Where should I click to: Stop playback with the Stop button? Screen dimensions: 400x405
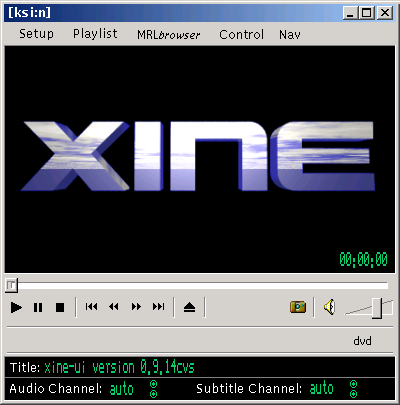(60, 307)
